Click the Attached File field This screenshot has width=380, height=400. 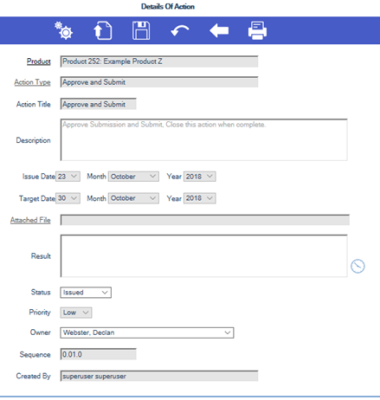pos(205,220)
